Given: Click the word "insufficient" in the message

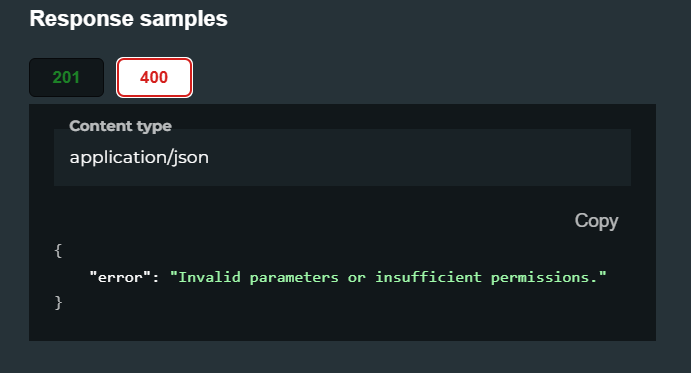Looking at the screenshot, I should pyautogui.click(x=428, y=277).
